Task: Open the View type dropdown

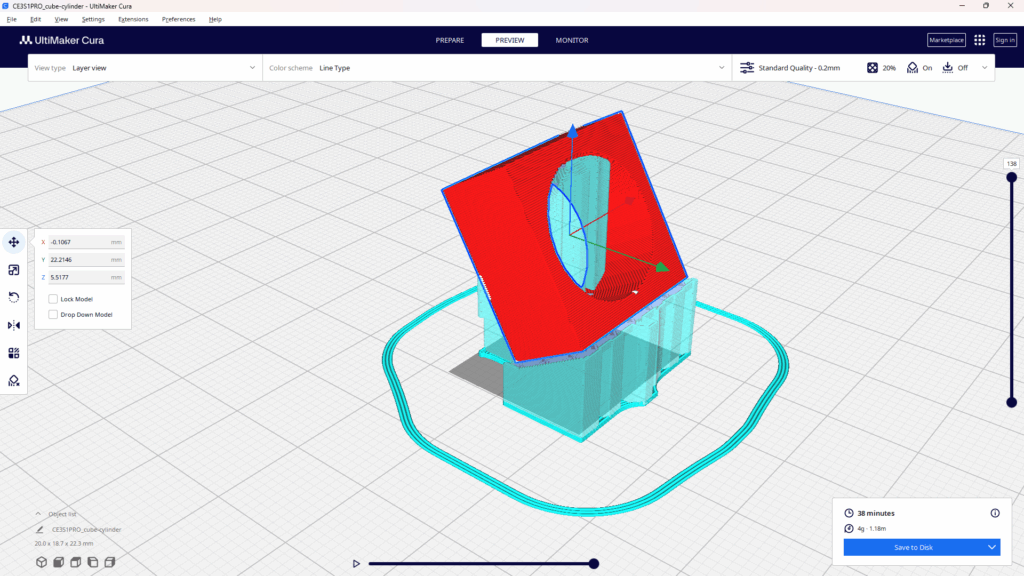Action: 145,68
